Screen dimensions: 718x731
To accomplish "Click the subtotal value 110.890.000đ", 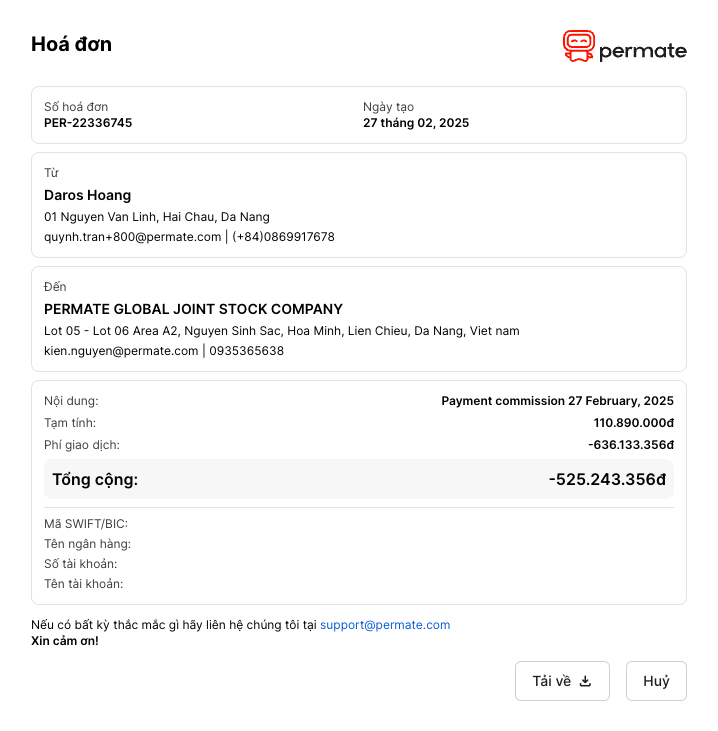I will pos(634,423).
